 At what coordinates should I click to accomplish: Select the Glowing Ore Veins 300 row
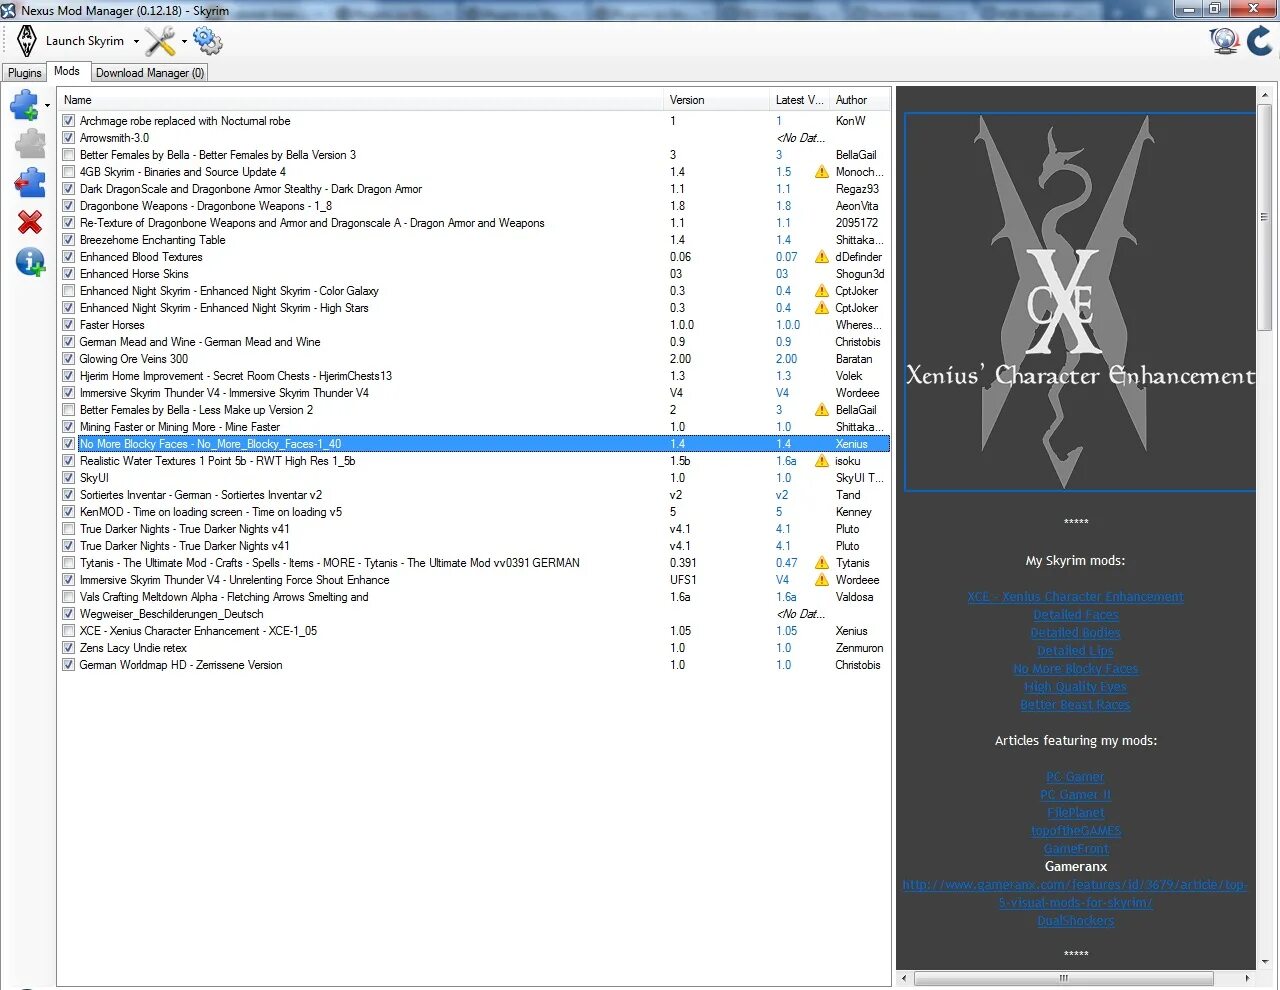coord(474,359)
